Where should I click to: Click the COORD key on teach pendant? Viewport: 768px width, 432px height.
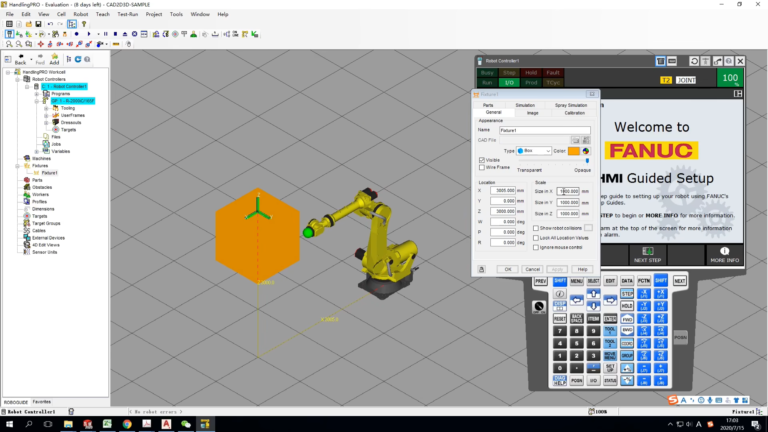[x=627, y=343]
